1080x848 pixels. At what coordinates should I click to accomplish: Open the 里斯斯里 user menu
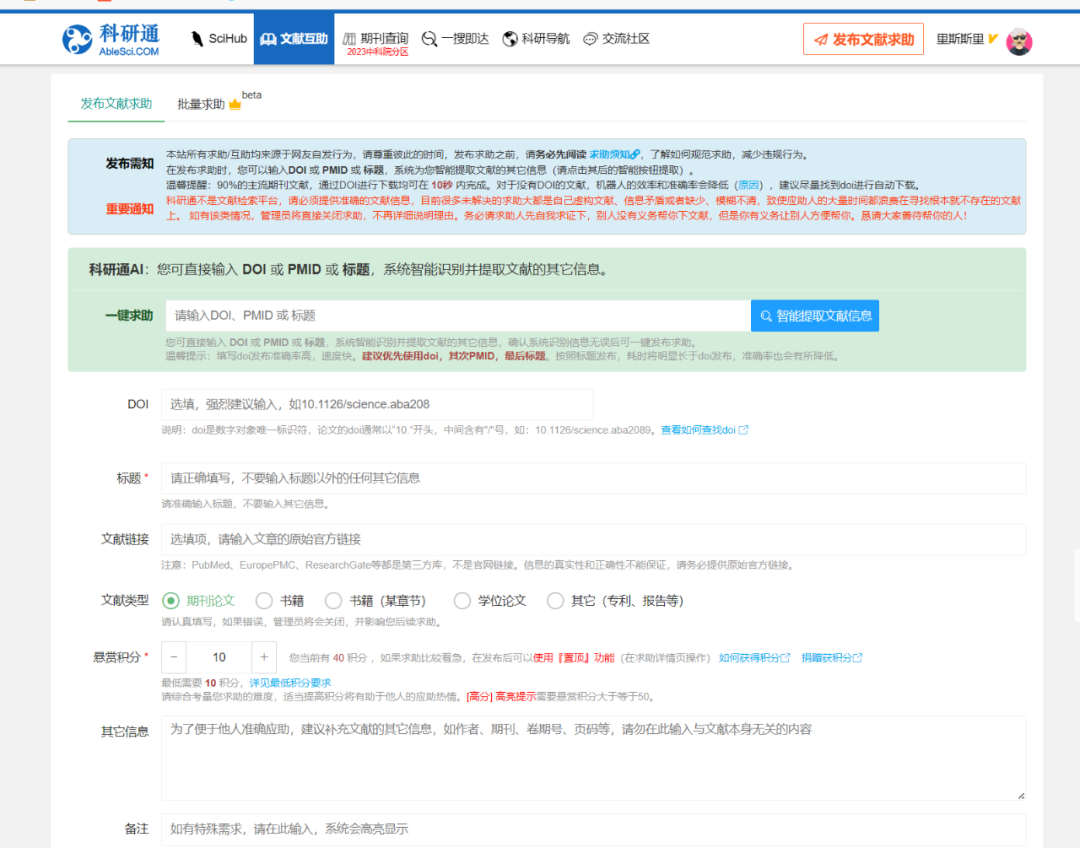960,40
